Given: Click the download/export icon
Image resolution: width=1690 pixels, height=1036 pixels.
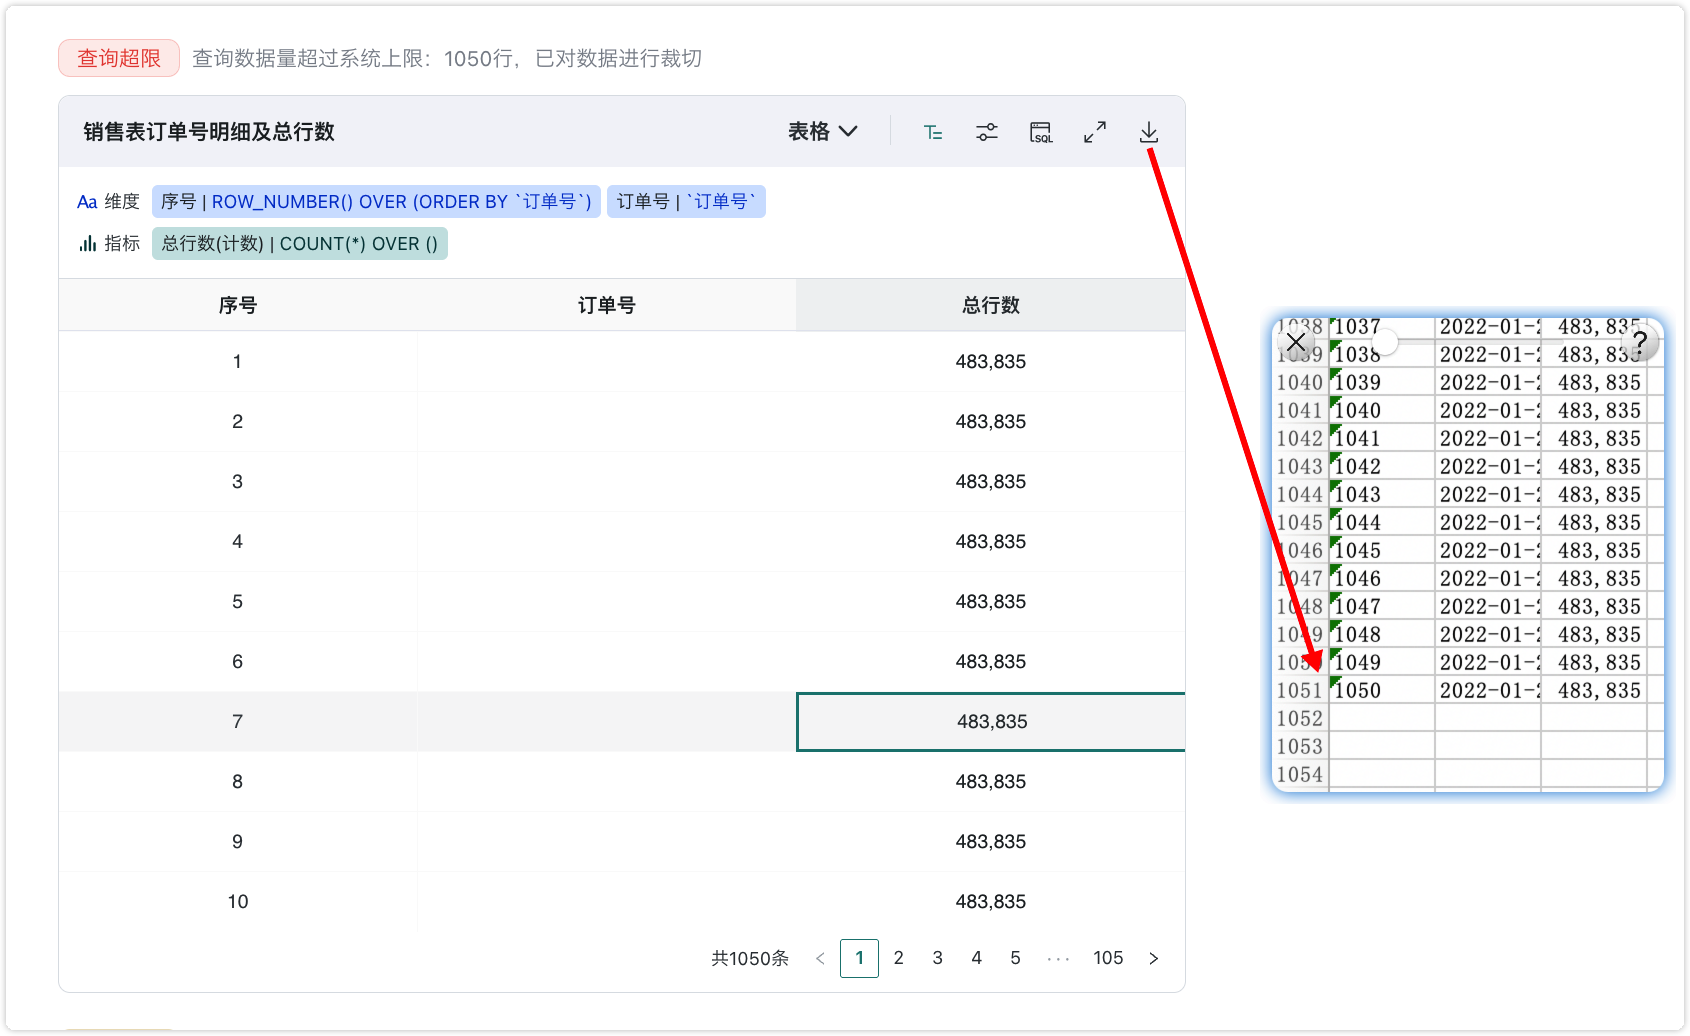Looking at the screenshot, I should click(1148, 131).
